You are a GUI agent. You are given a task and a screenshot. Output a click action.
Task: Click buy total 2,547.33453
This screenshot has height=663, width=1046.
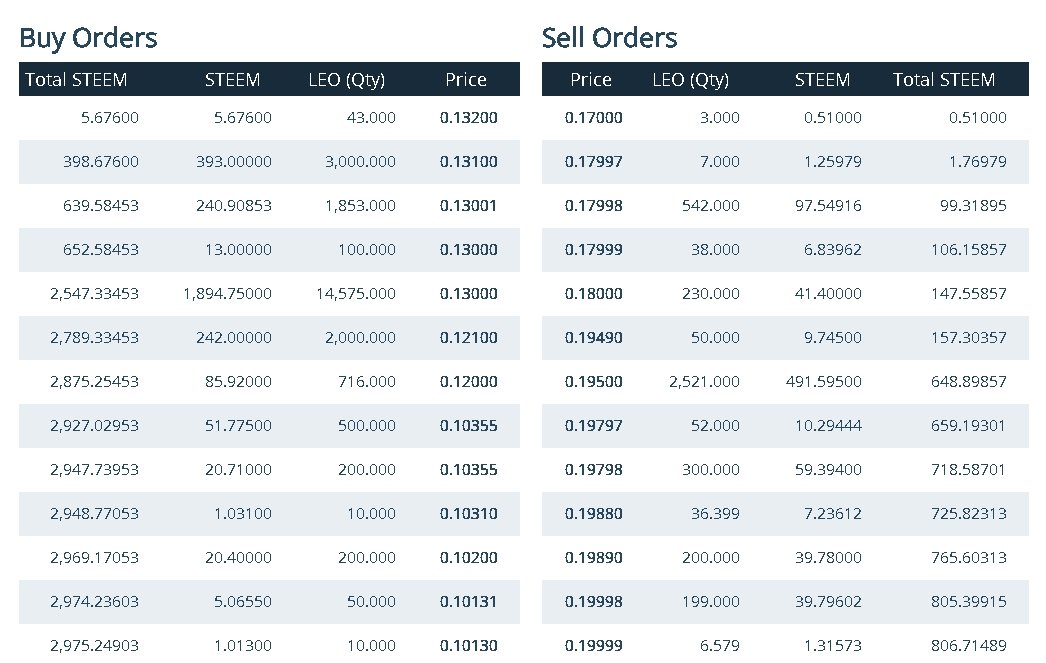coord(94,294)
